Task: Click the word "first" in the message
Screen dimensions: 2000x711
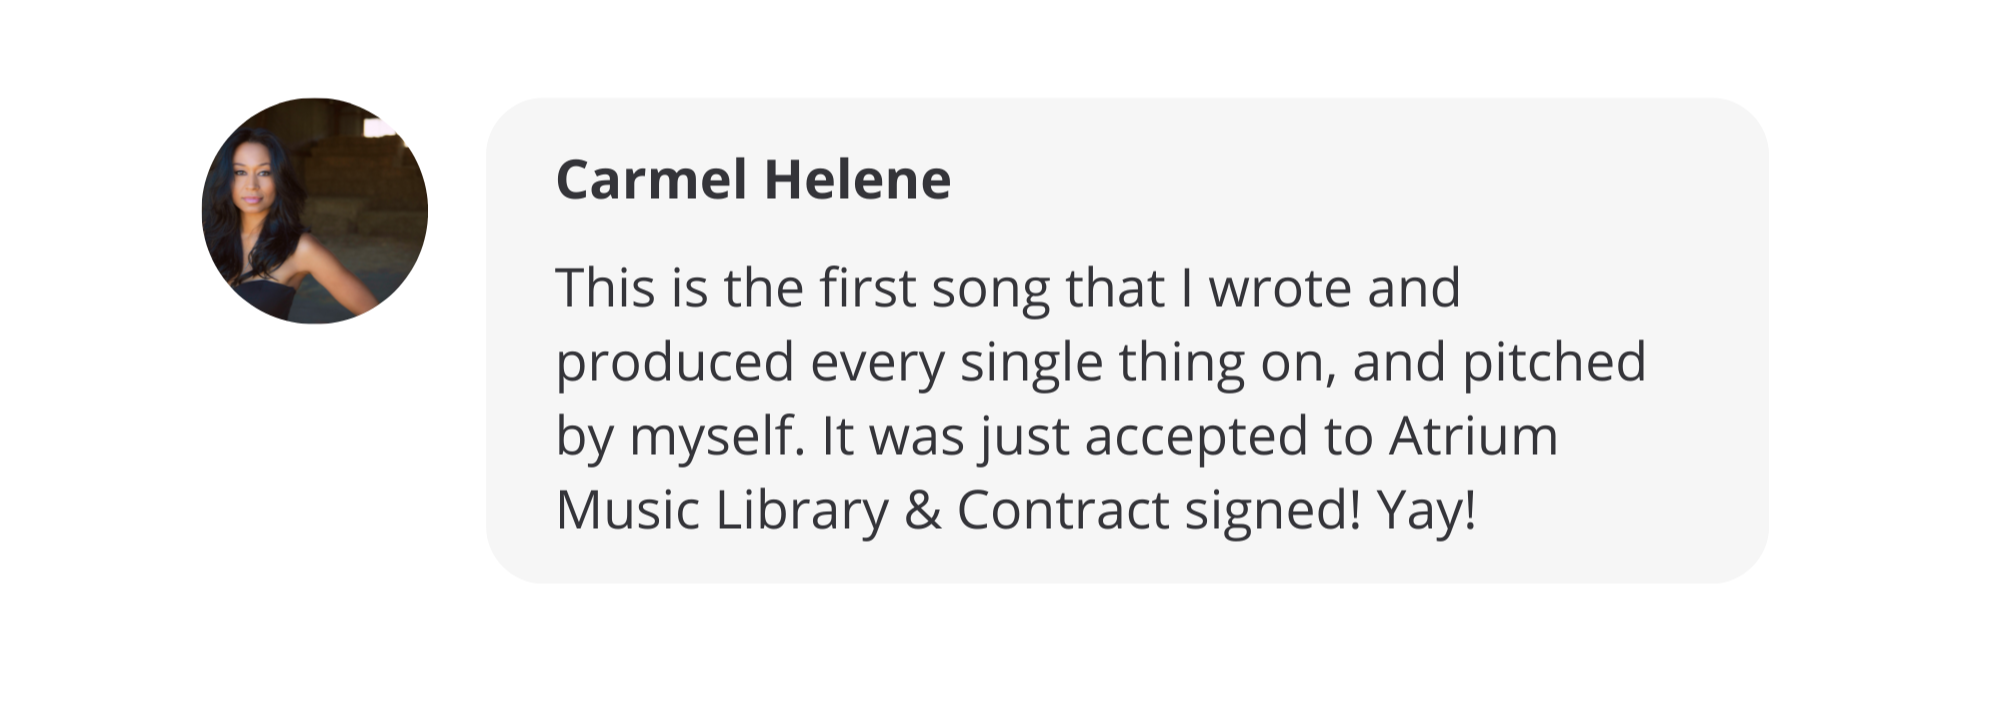Action: point(867,288)
